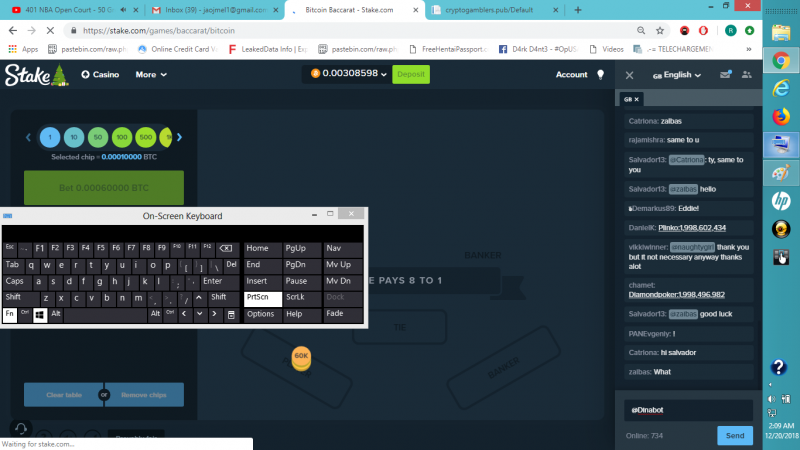The height and width of the screenshot is (450, 800).
Task: Select the 50 chip
Action: [98, 137]
